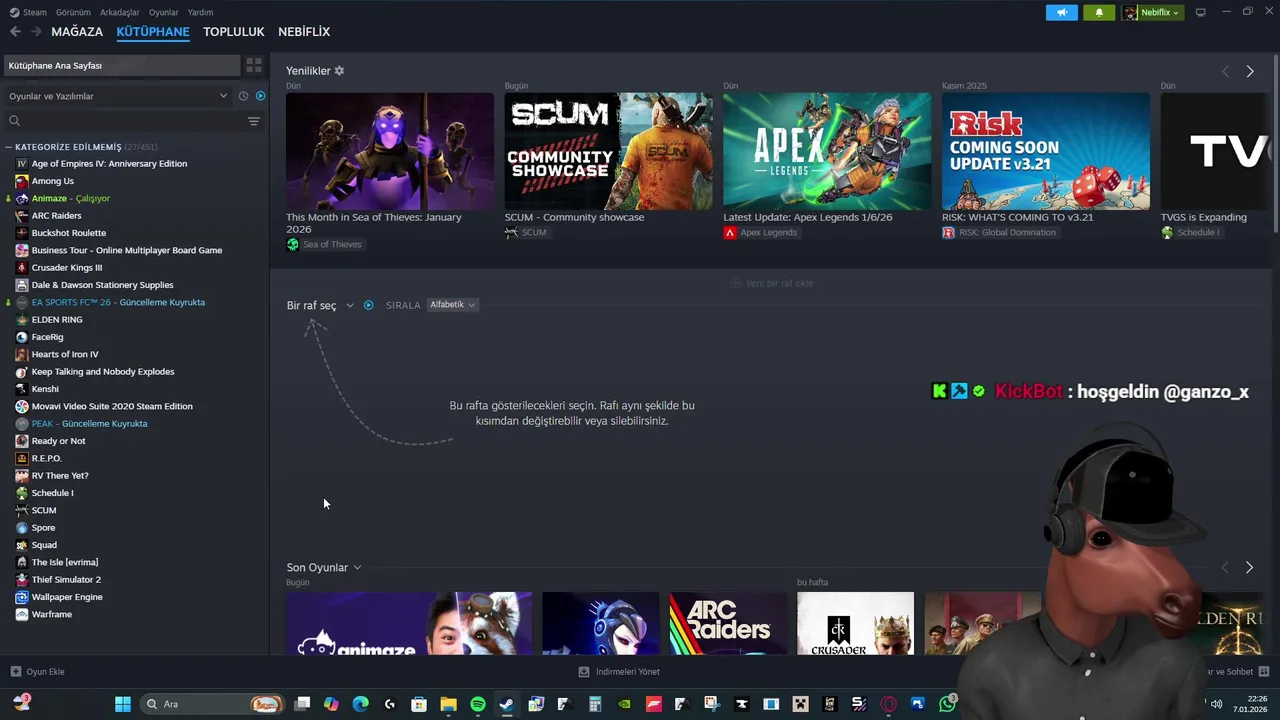Expand the Bir raf seç dropdown
The height and width of the screenshot is (720, 1280).
pyautogui.click(x=320, y=305)
